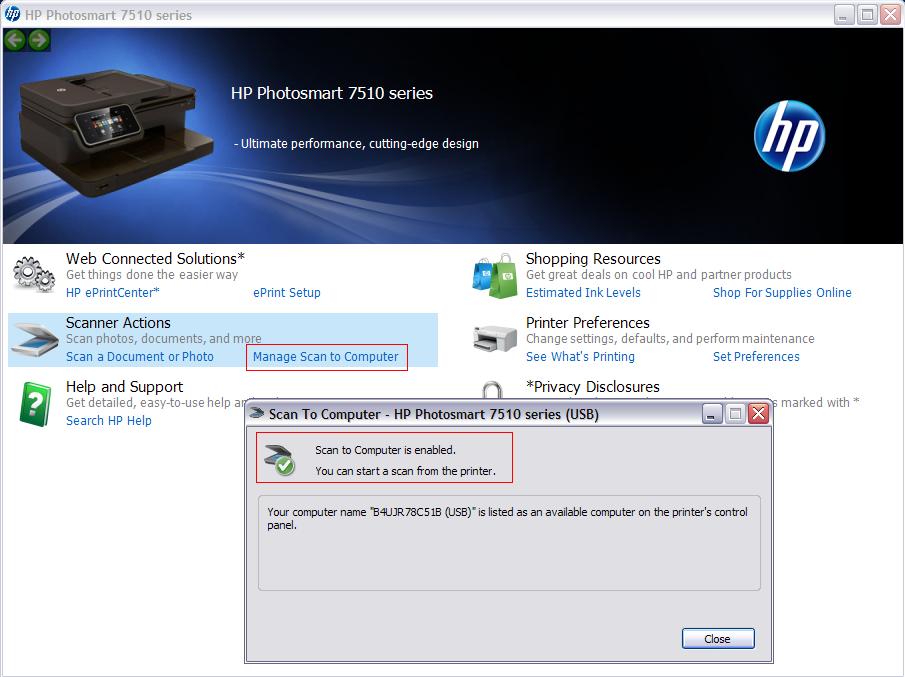This screenshot has height=677, width=905.
Task: Click the Web Connected Solutions heading
Action: [155, 259]
